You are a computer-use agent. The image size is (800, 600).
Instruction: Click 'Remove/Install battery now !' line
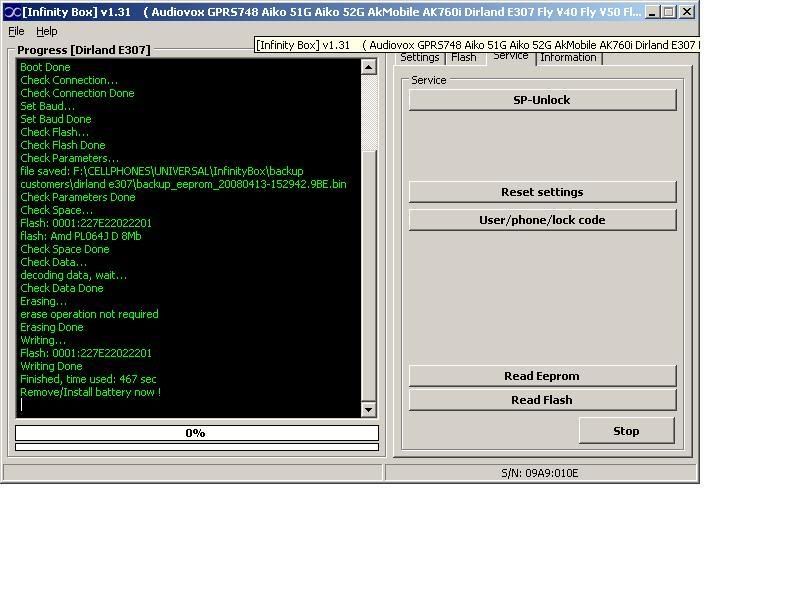[91, 392]
